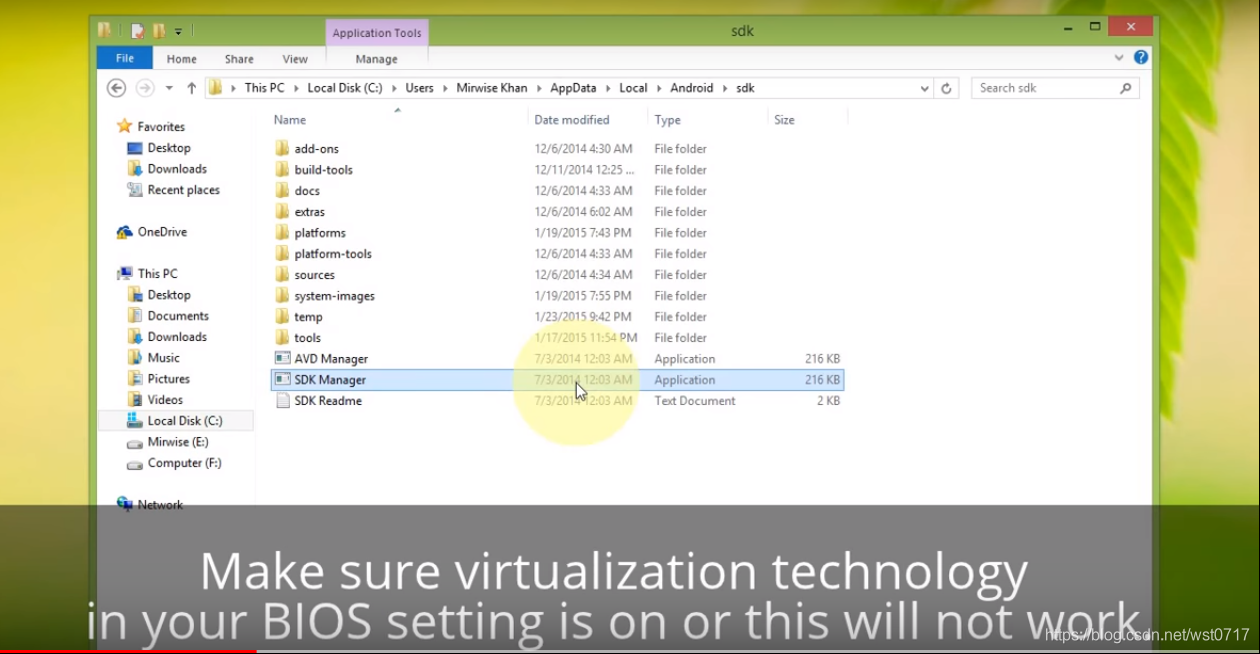Open the Help question mark icon
Image resolution: width=1260 pixels, height=654 pixels.
coord(1141,58)
